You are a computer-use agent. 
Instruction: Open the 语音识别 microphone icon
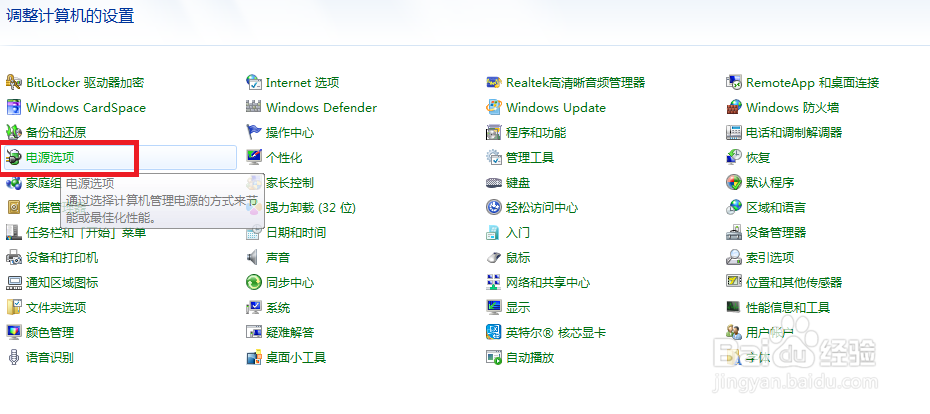point(14,357)
